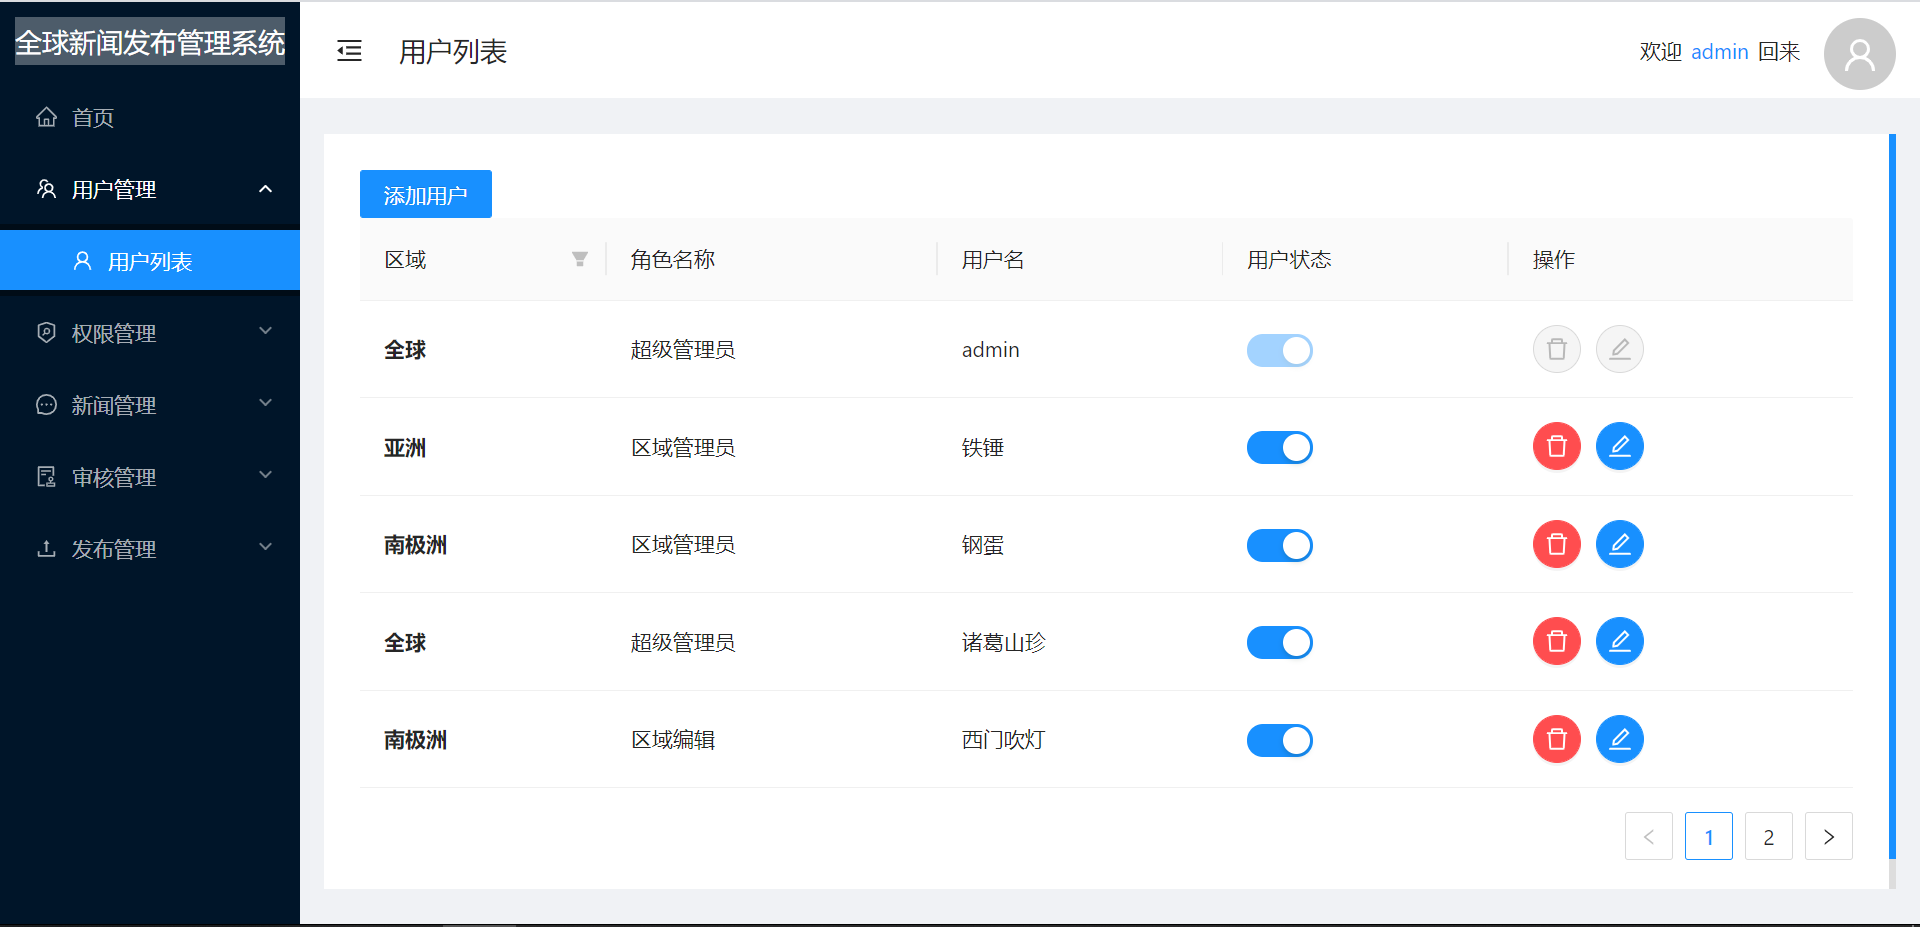Delete the user 钢蛋
Viewport: 1920px width, 927px height.
[1556, 544]
